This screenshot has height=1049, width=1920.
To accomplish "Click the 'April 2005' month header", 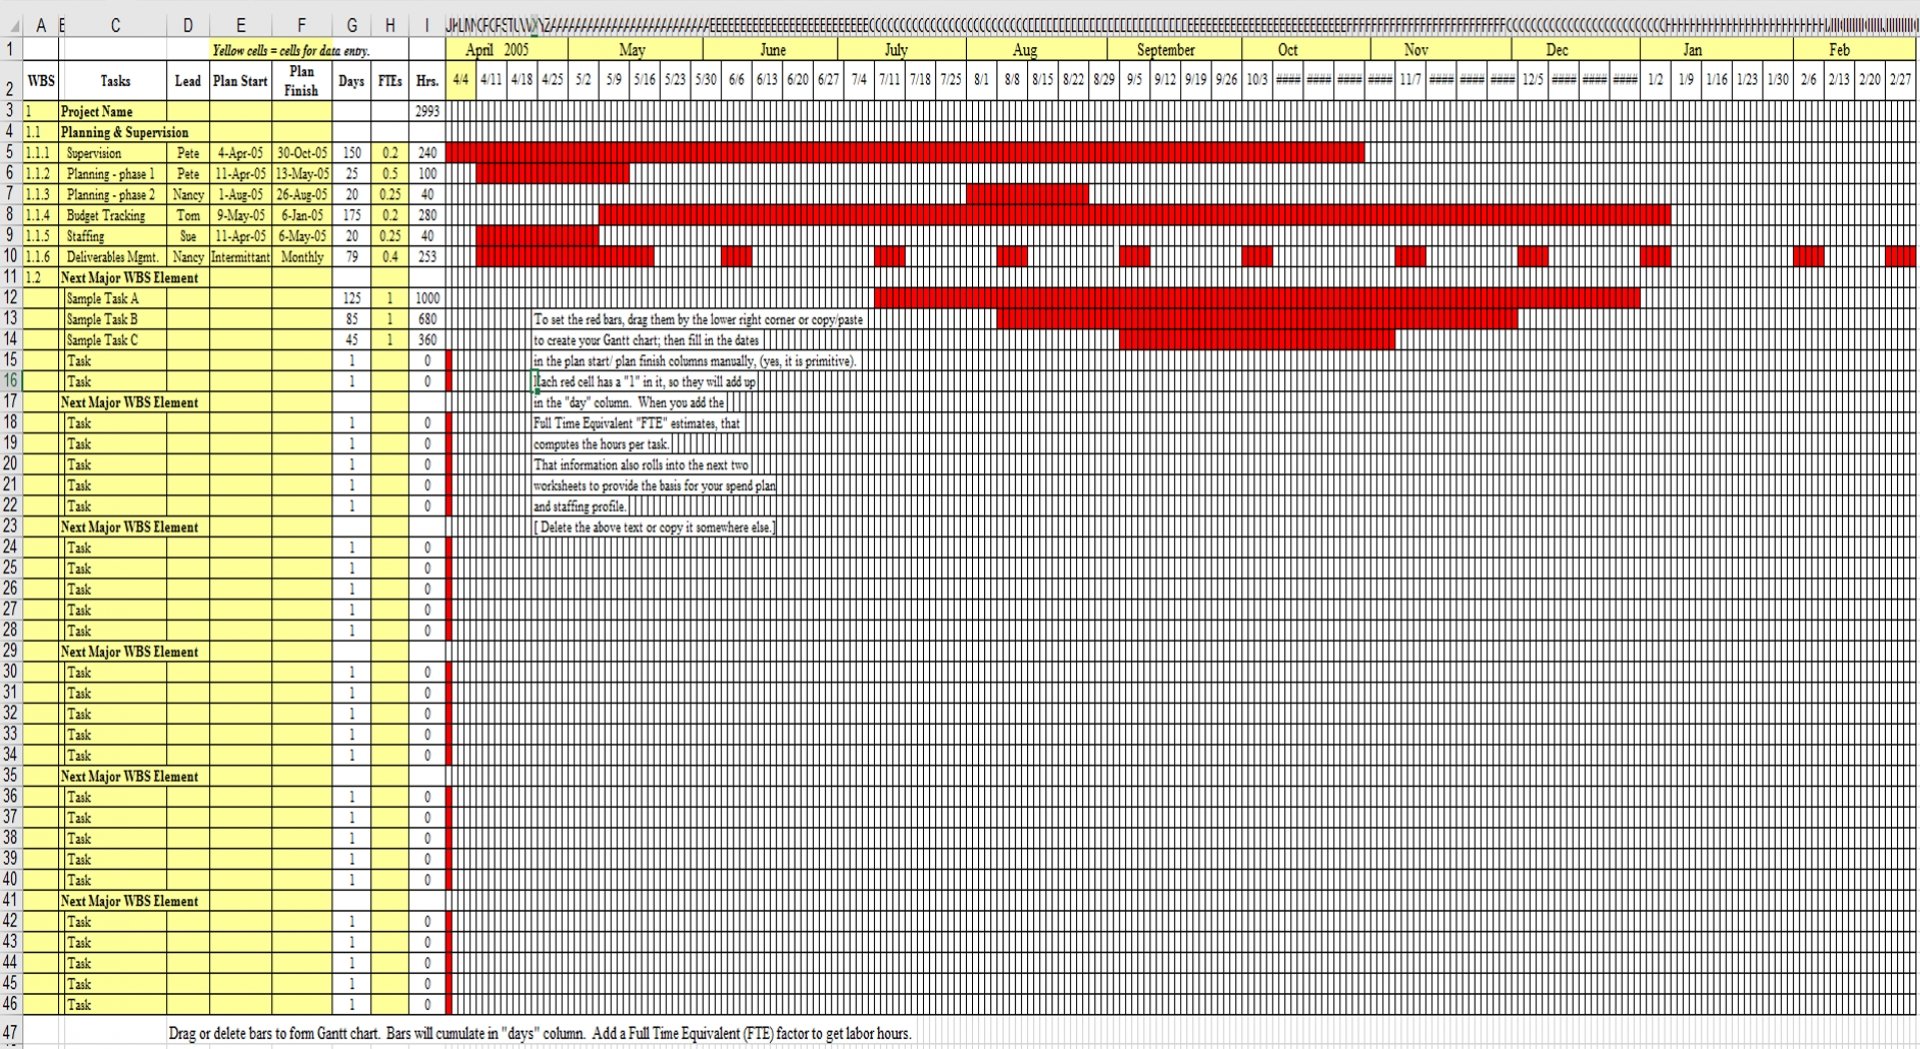I will [507, 50].
